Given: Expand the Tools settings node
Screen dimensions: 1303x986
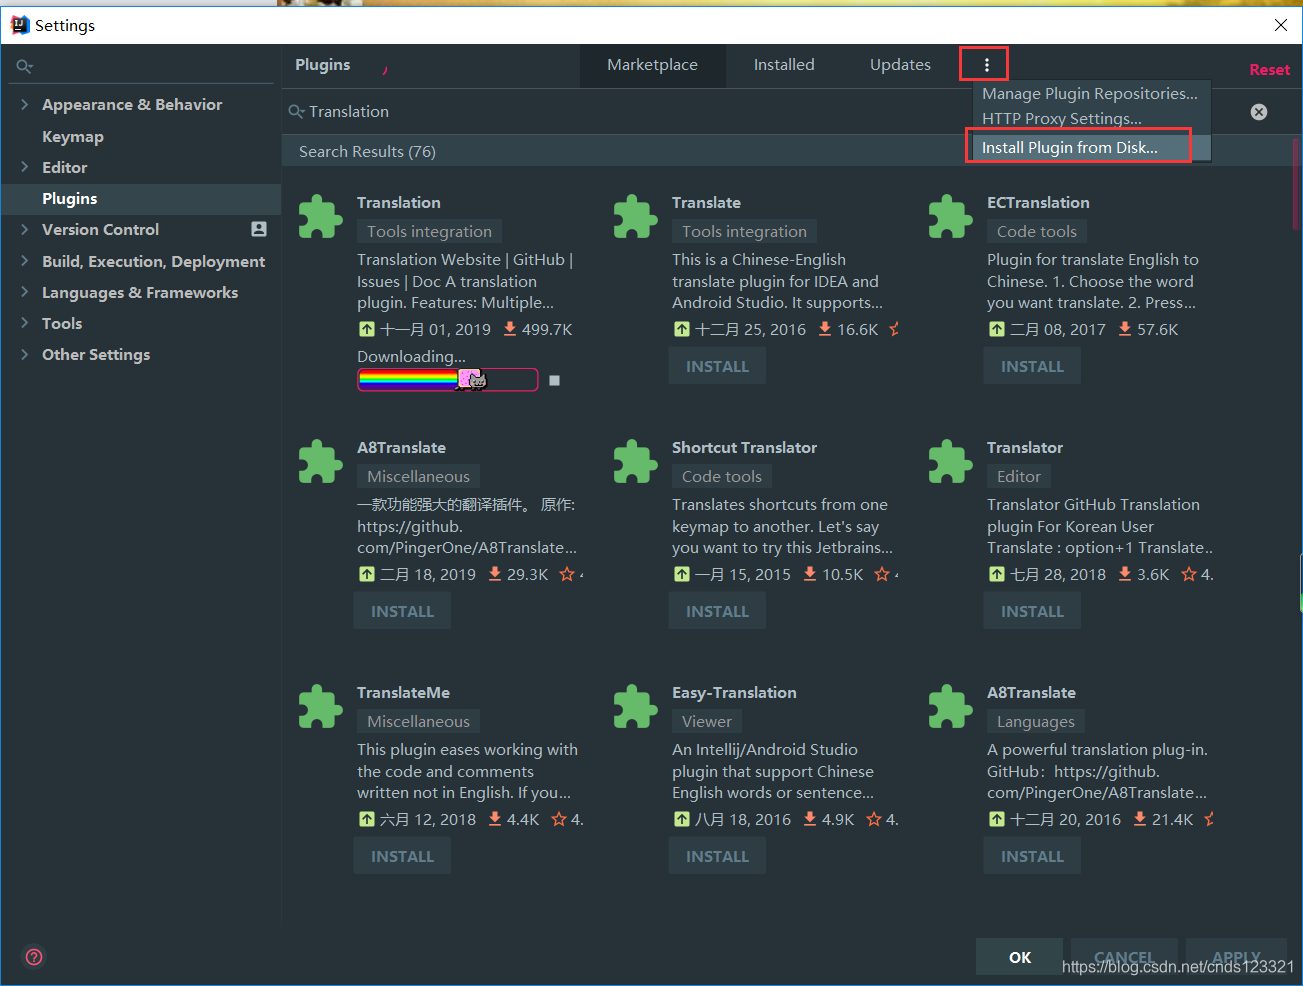Looking at the screenshot, I should coord(24,323).
